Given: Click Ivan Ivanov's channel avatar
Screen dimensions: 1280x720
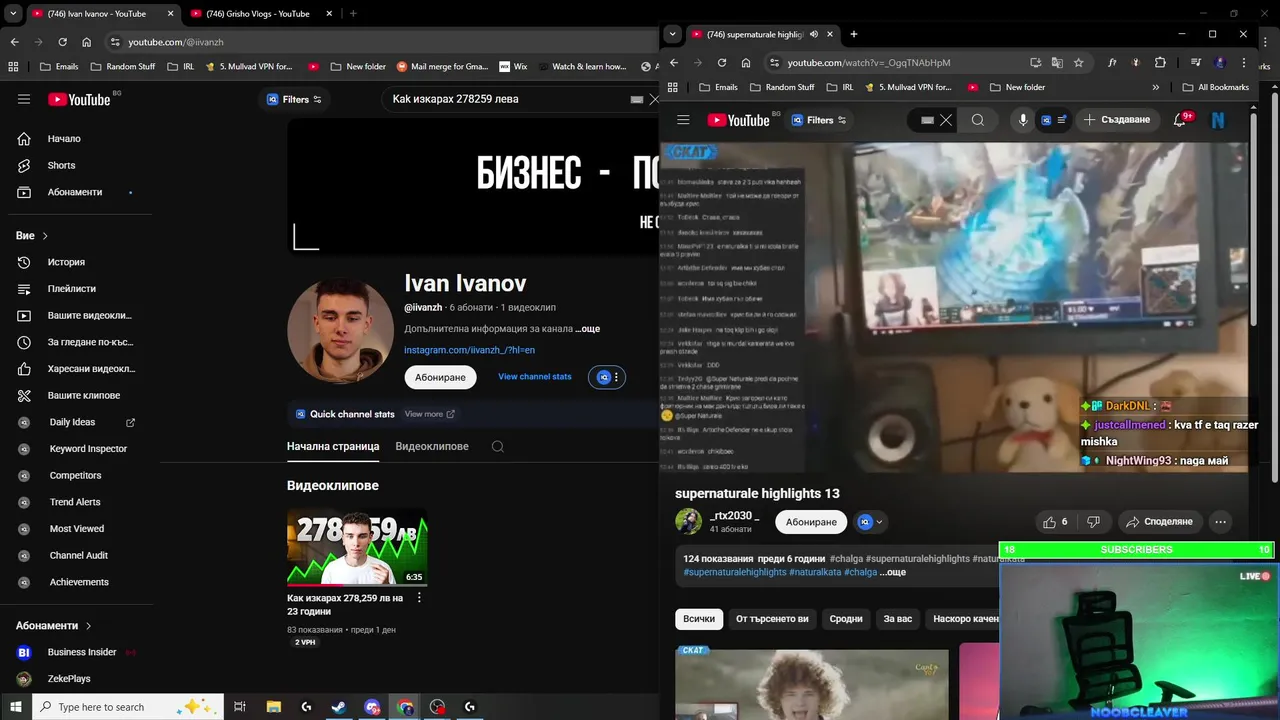Looking at the screenshot, I should point(340,331).
